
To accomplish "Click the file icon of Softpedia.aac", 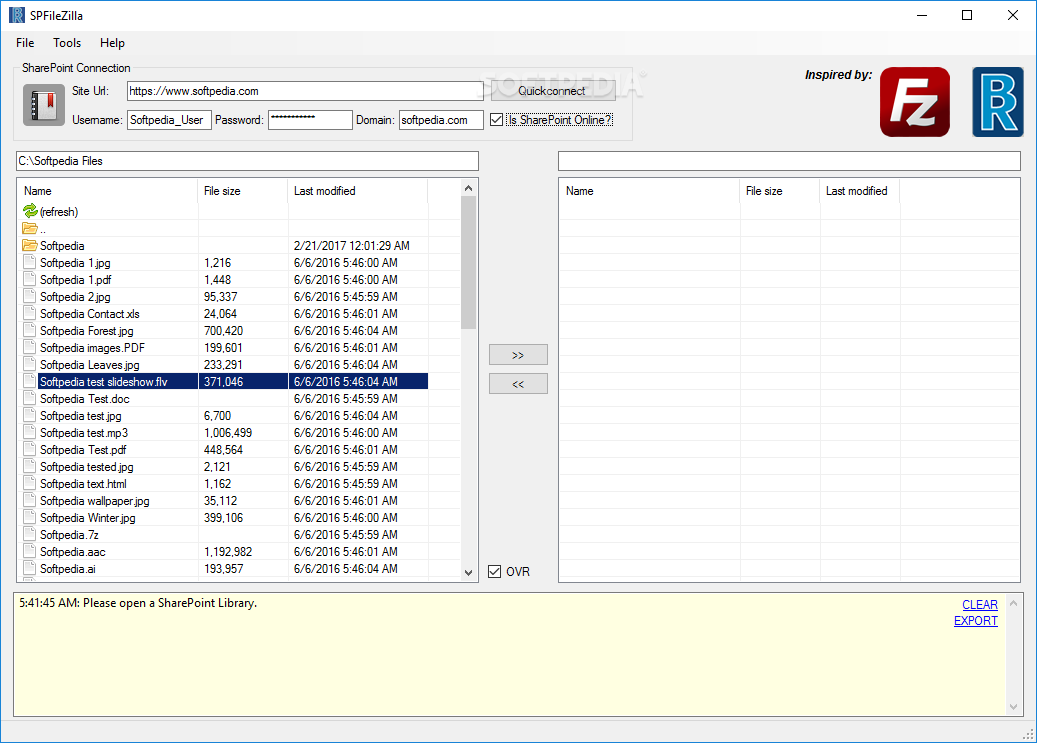I will 29,551.
